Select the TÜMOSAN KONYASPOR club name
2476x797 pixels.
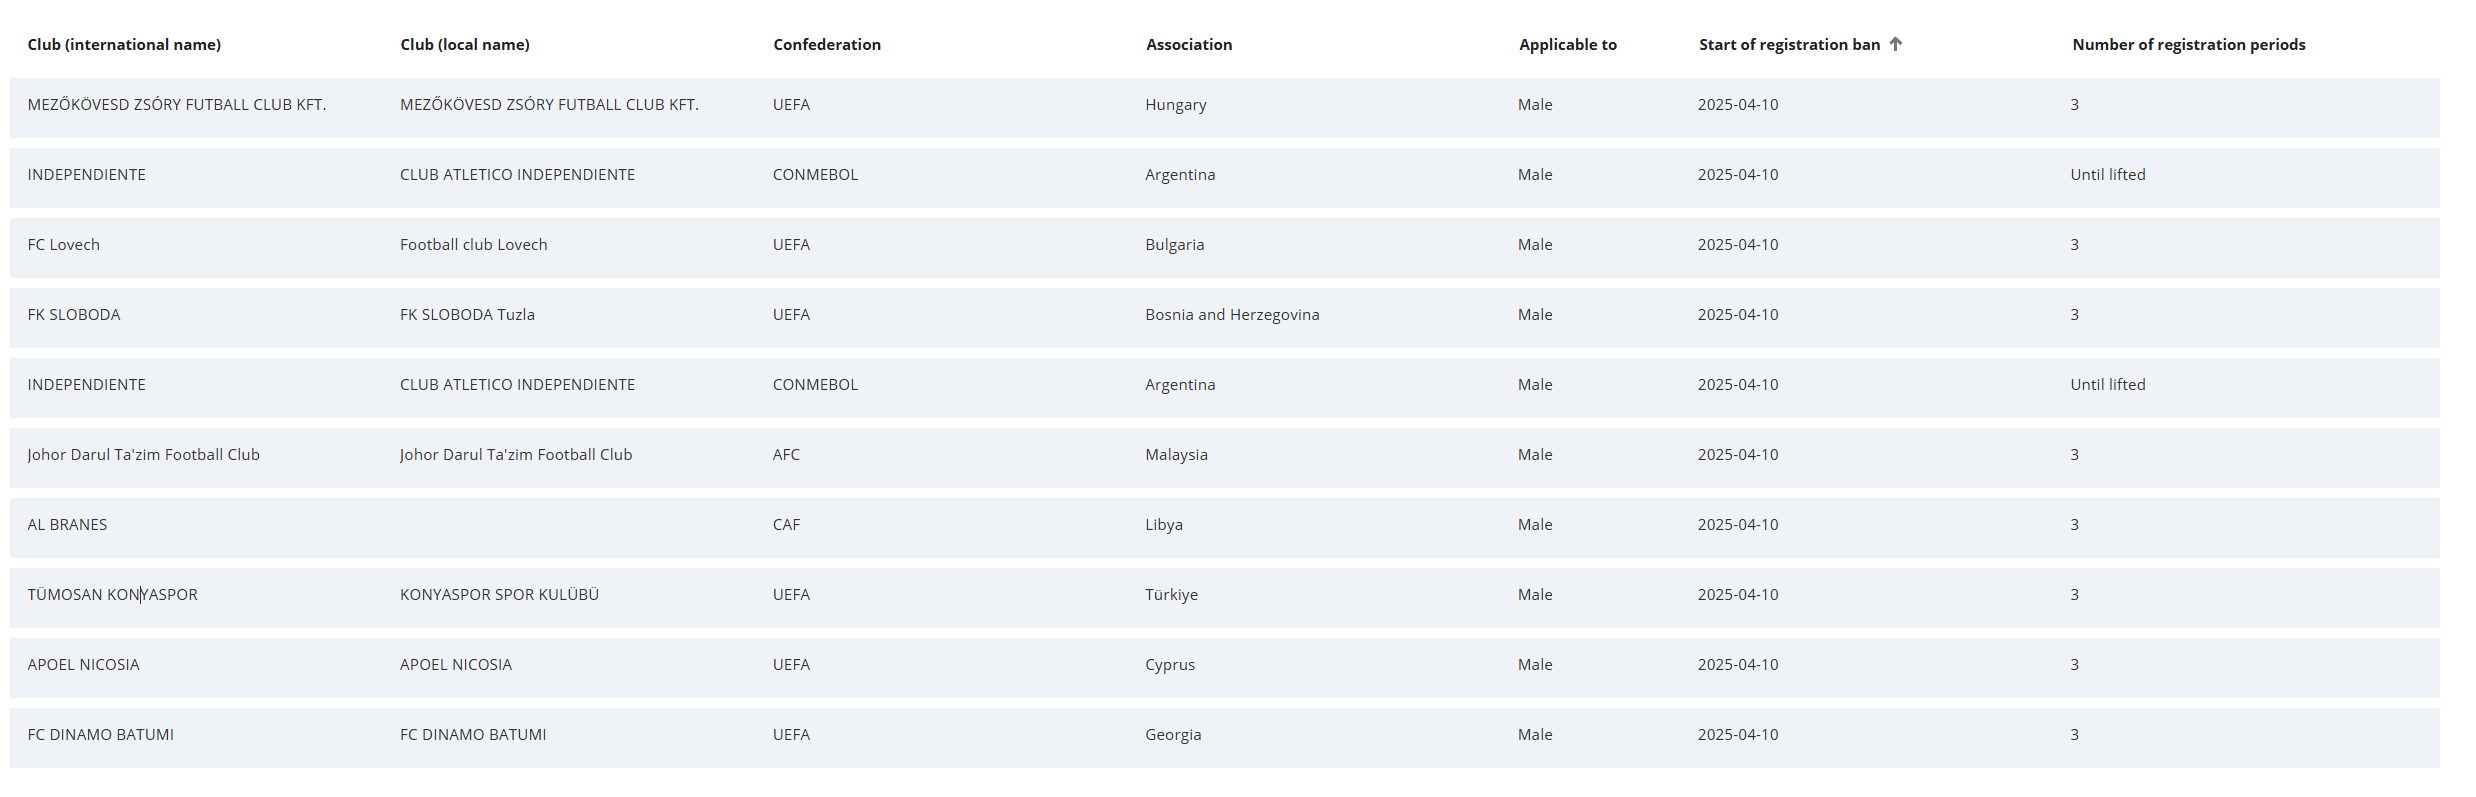click(113, 595)
